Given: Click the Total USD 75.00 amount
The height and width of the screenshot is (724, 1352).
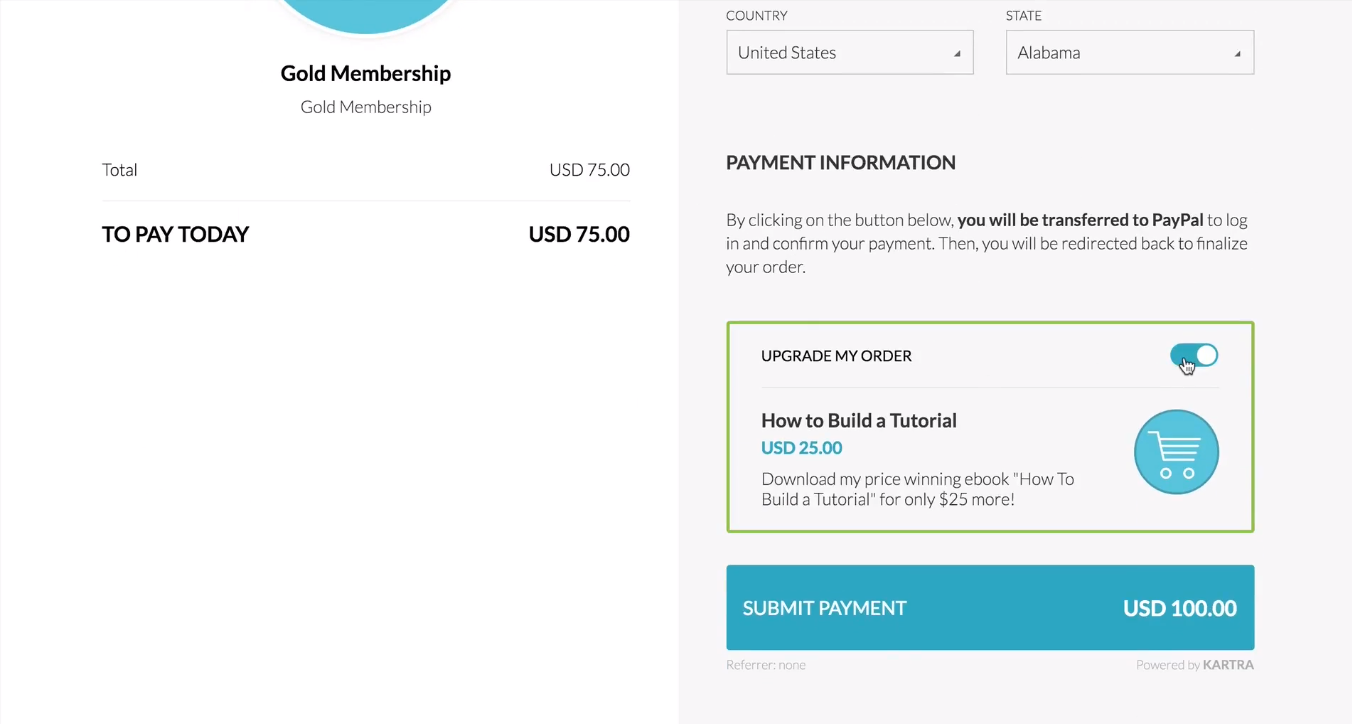Looking at the screenshot, I should click(x=589, y=170).
